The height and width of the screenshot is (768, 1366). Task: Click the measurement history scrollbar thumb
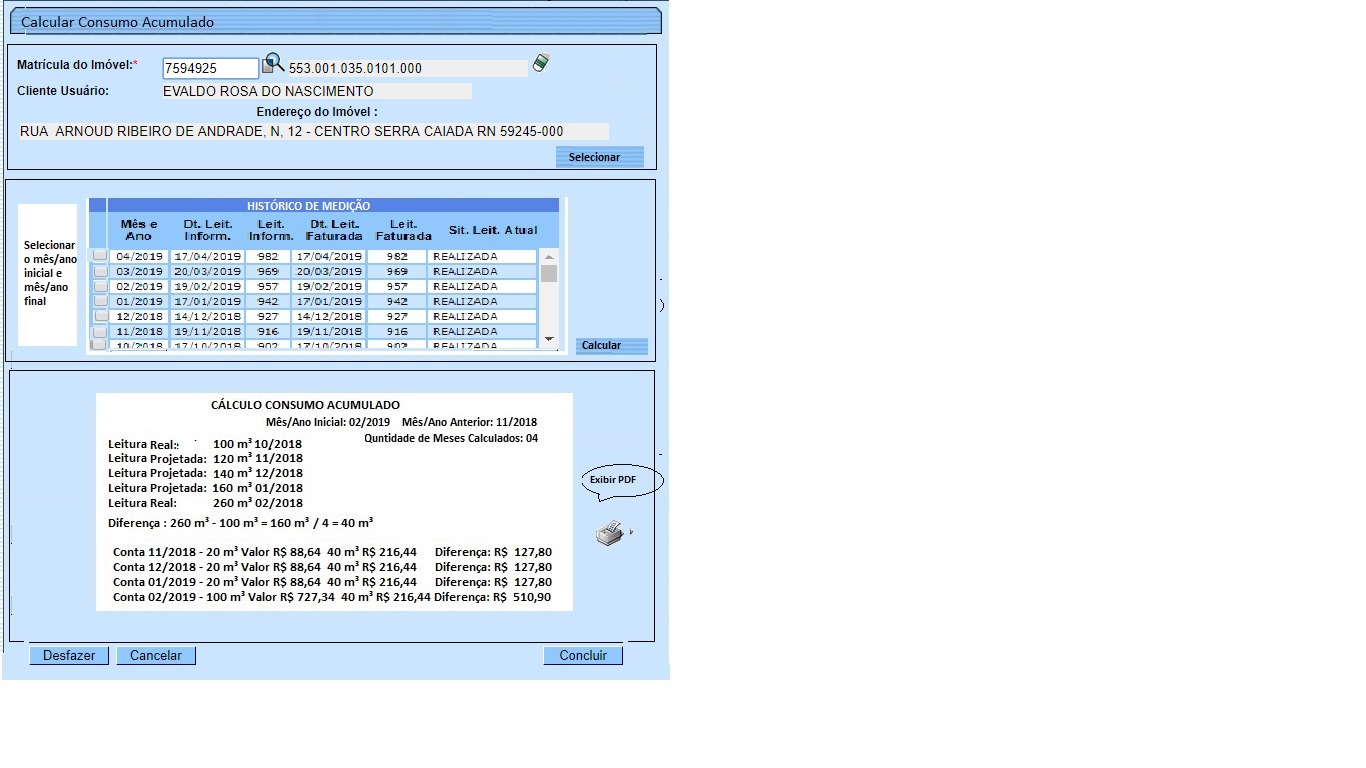coord(548,274)
